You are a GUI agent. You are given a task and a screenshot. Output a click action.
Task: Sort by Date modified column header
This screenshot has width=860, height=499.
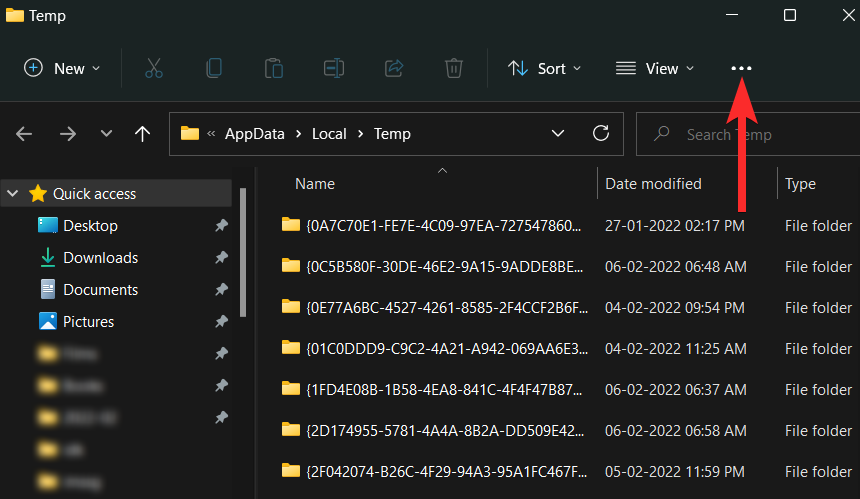click(x=653, y=184)
